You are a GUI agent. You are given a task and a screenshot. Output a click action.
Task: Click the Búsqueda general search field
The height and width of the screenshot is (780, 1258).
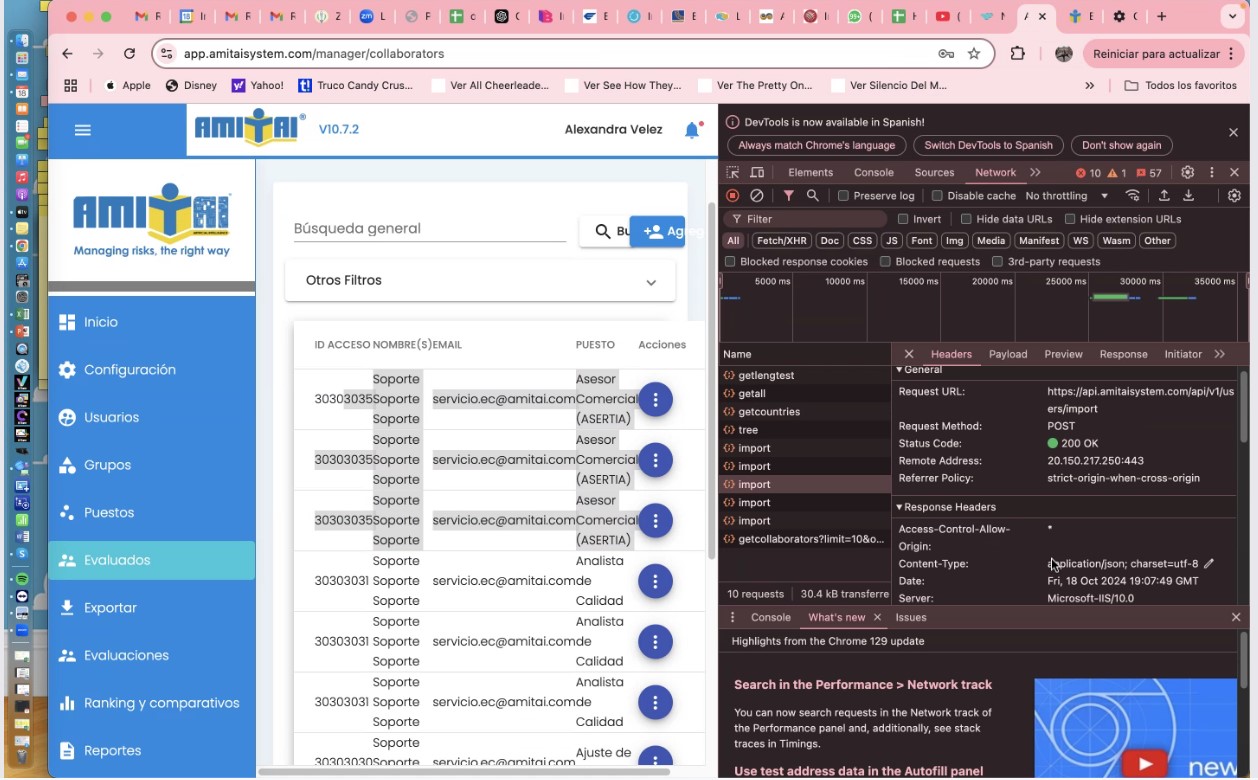429,229
